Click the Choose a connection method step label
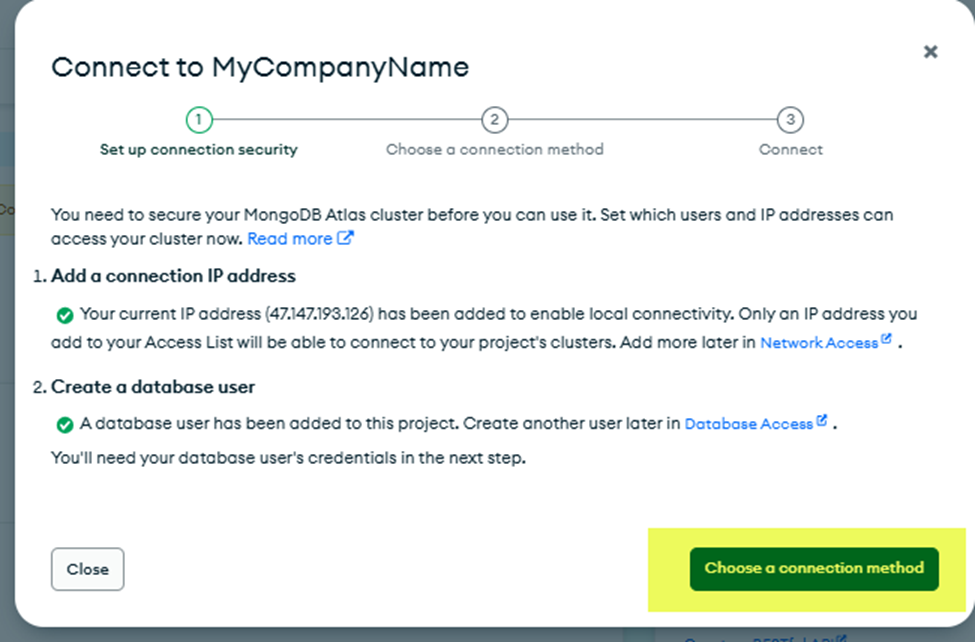 (x=494, y=149)
